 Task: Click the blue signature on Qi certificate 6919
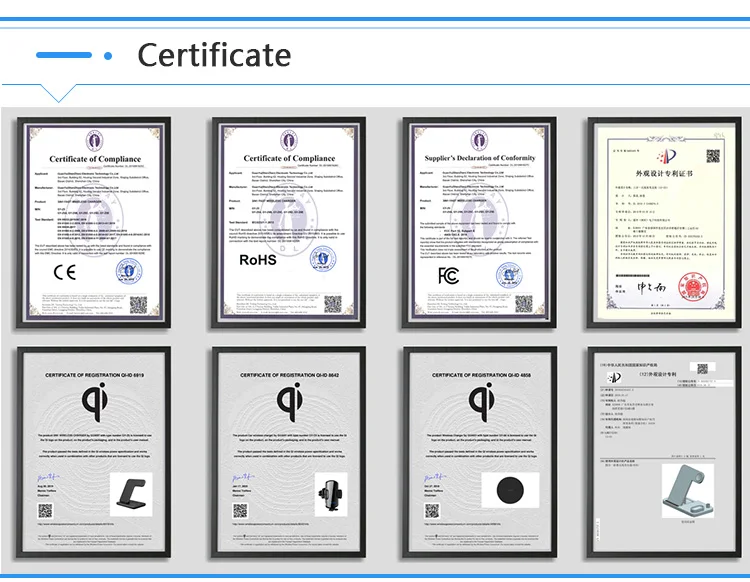pos(48,477)
